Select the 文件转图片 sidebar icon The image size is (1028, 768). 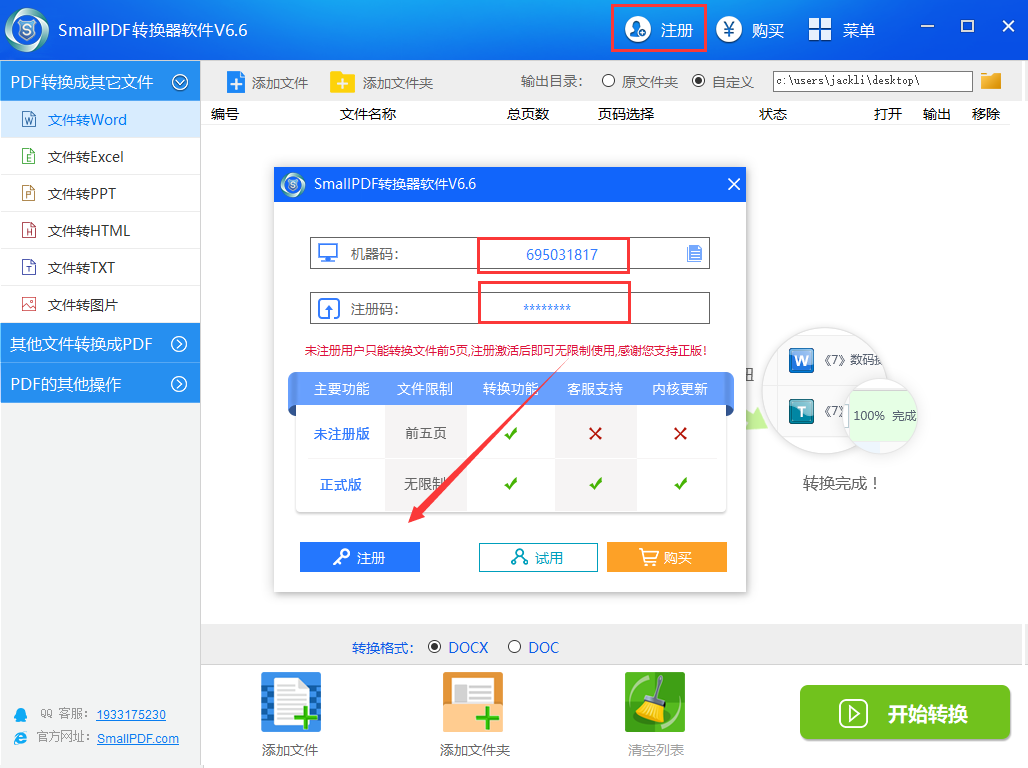tap(29, 304)
